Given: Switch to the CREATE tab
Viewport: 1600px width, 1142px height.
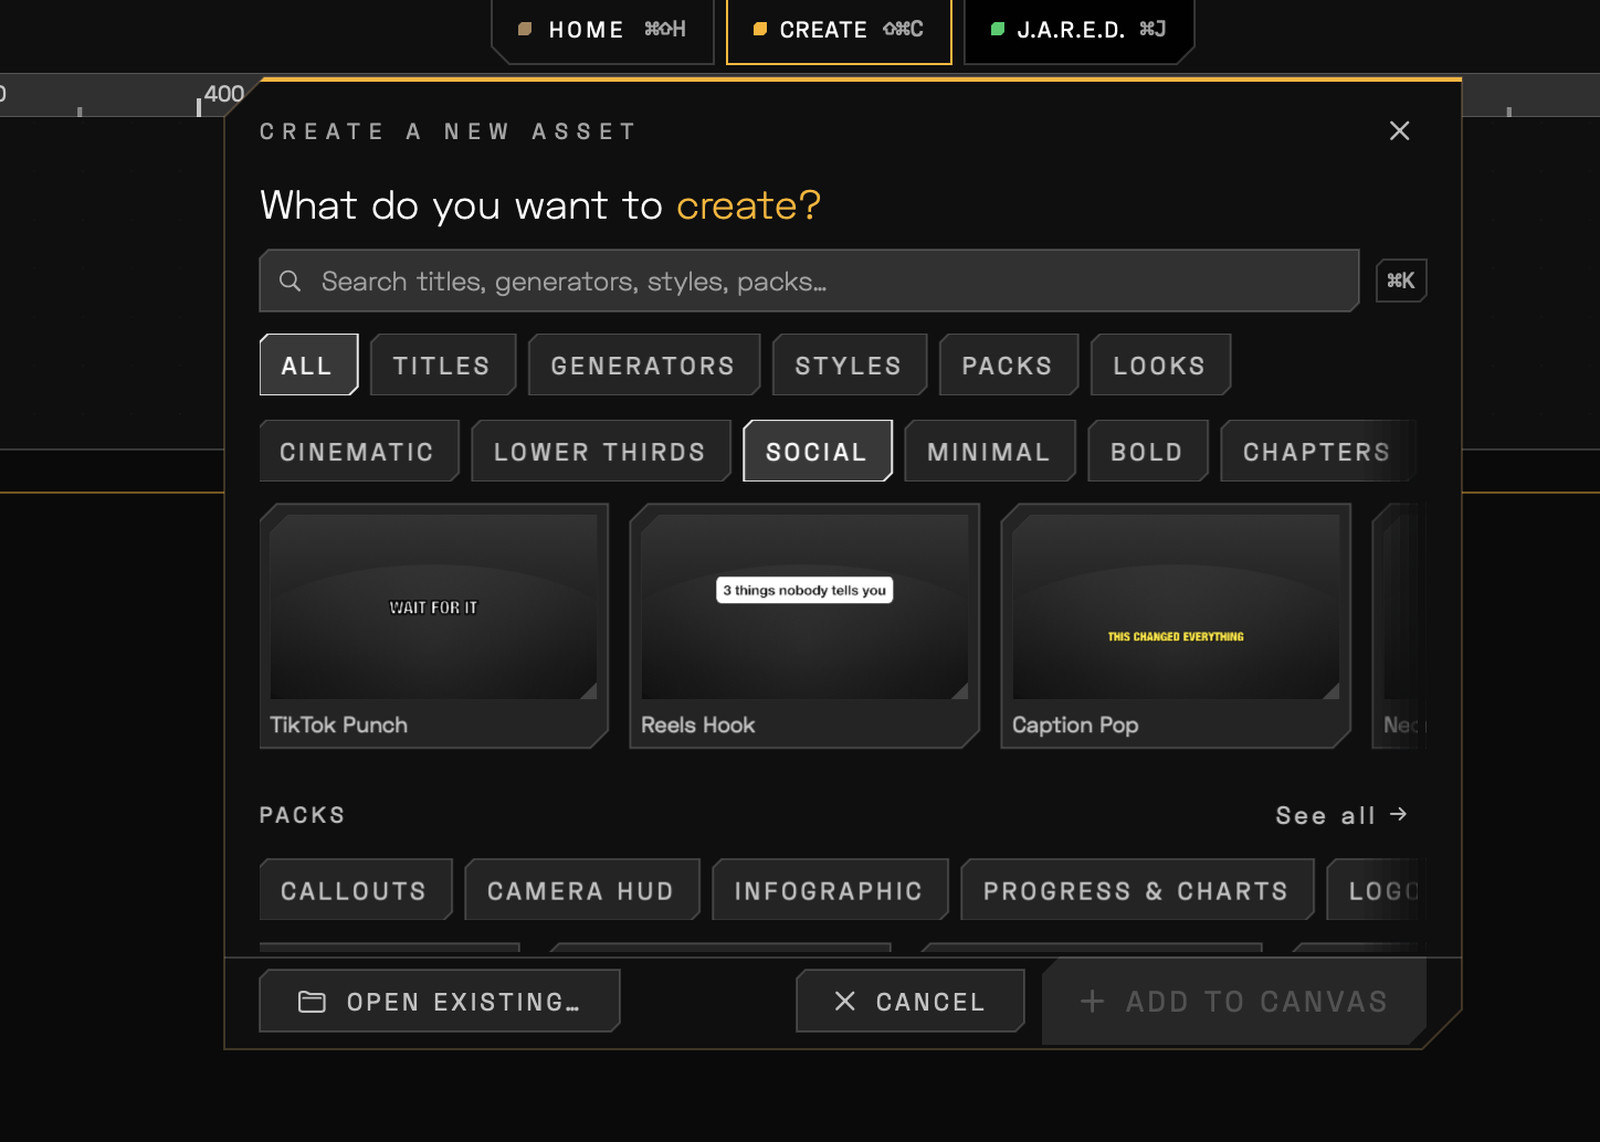Looking at the screenshot, I should coord(838,31).
